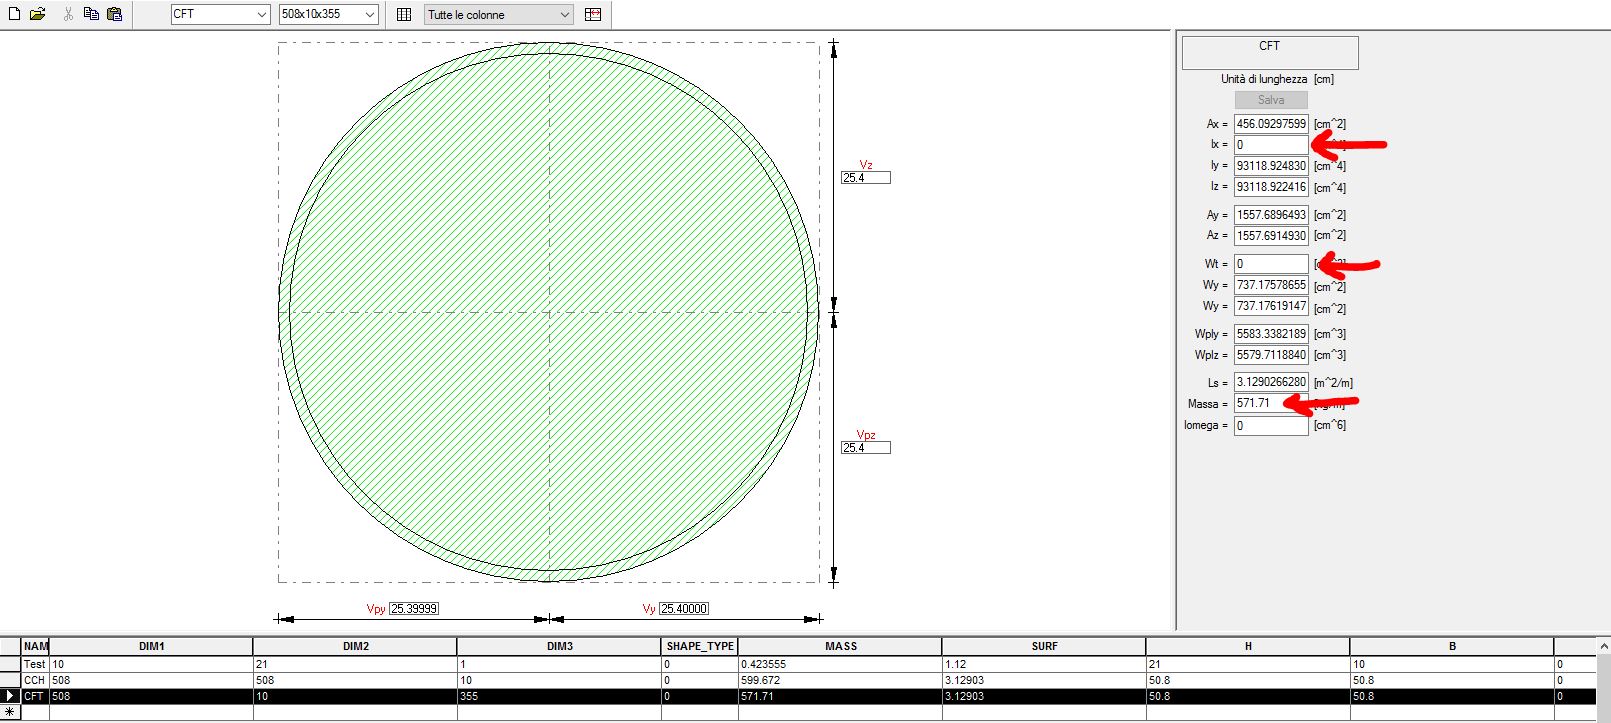Click the Copy icon in toolbar
Screen dimensions: 1611x723
(x=91, y=14)
